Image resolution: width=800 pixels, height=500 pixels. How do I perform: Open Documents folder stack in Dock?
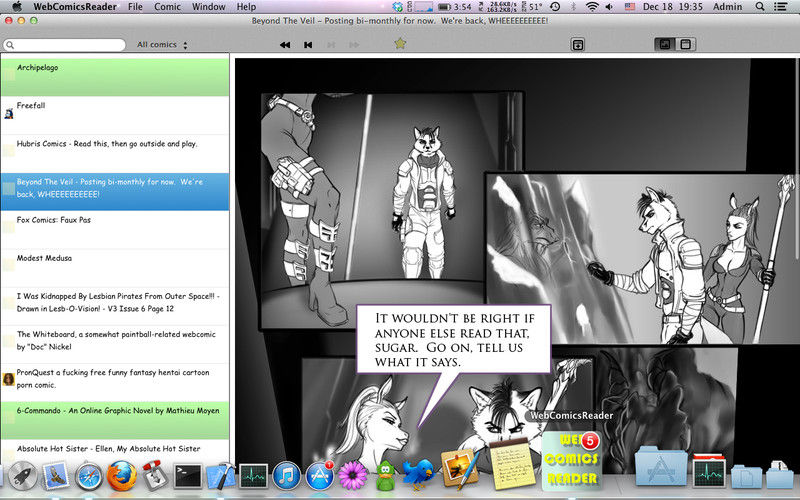click(x=746, y=477)
